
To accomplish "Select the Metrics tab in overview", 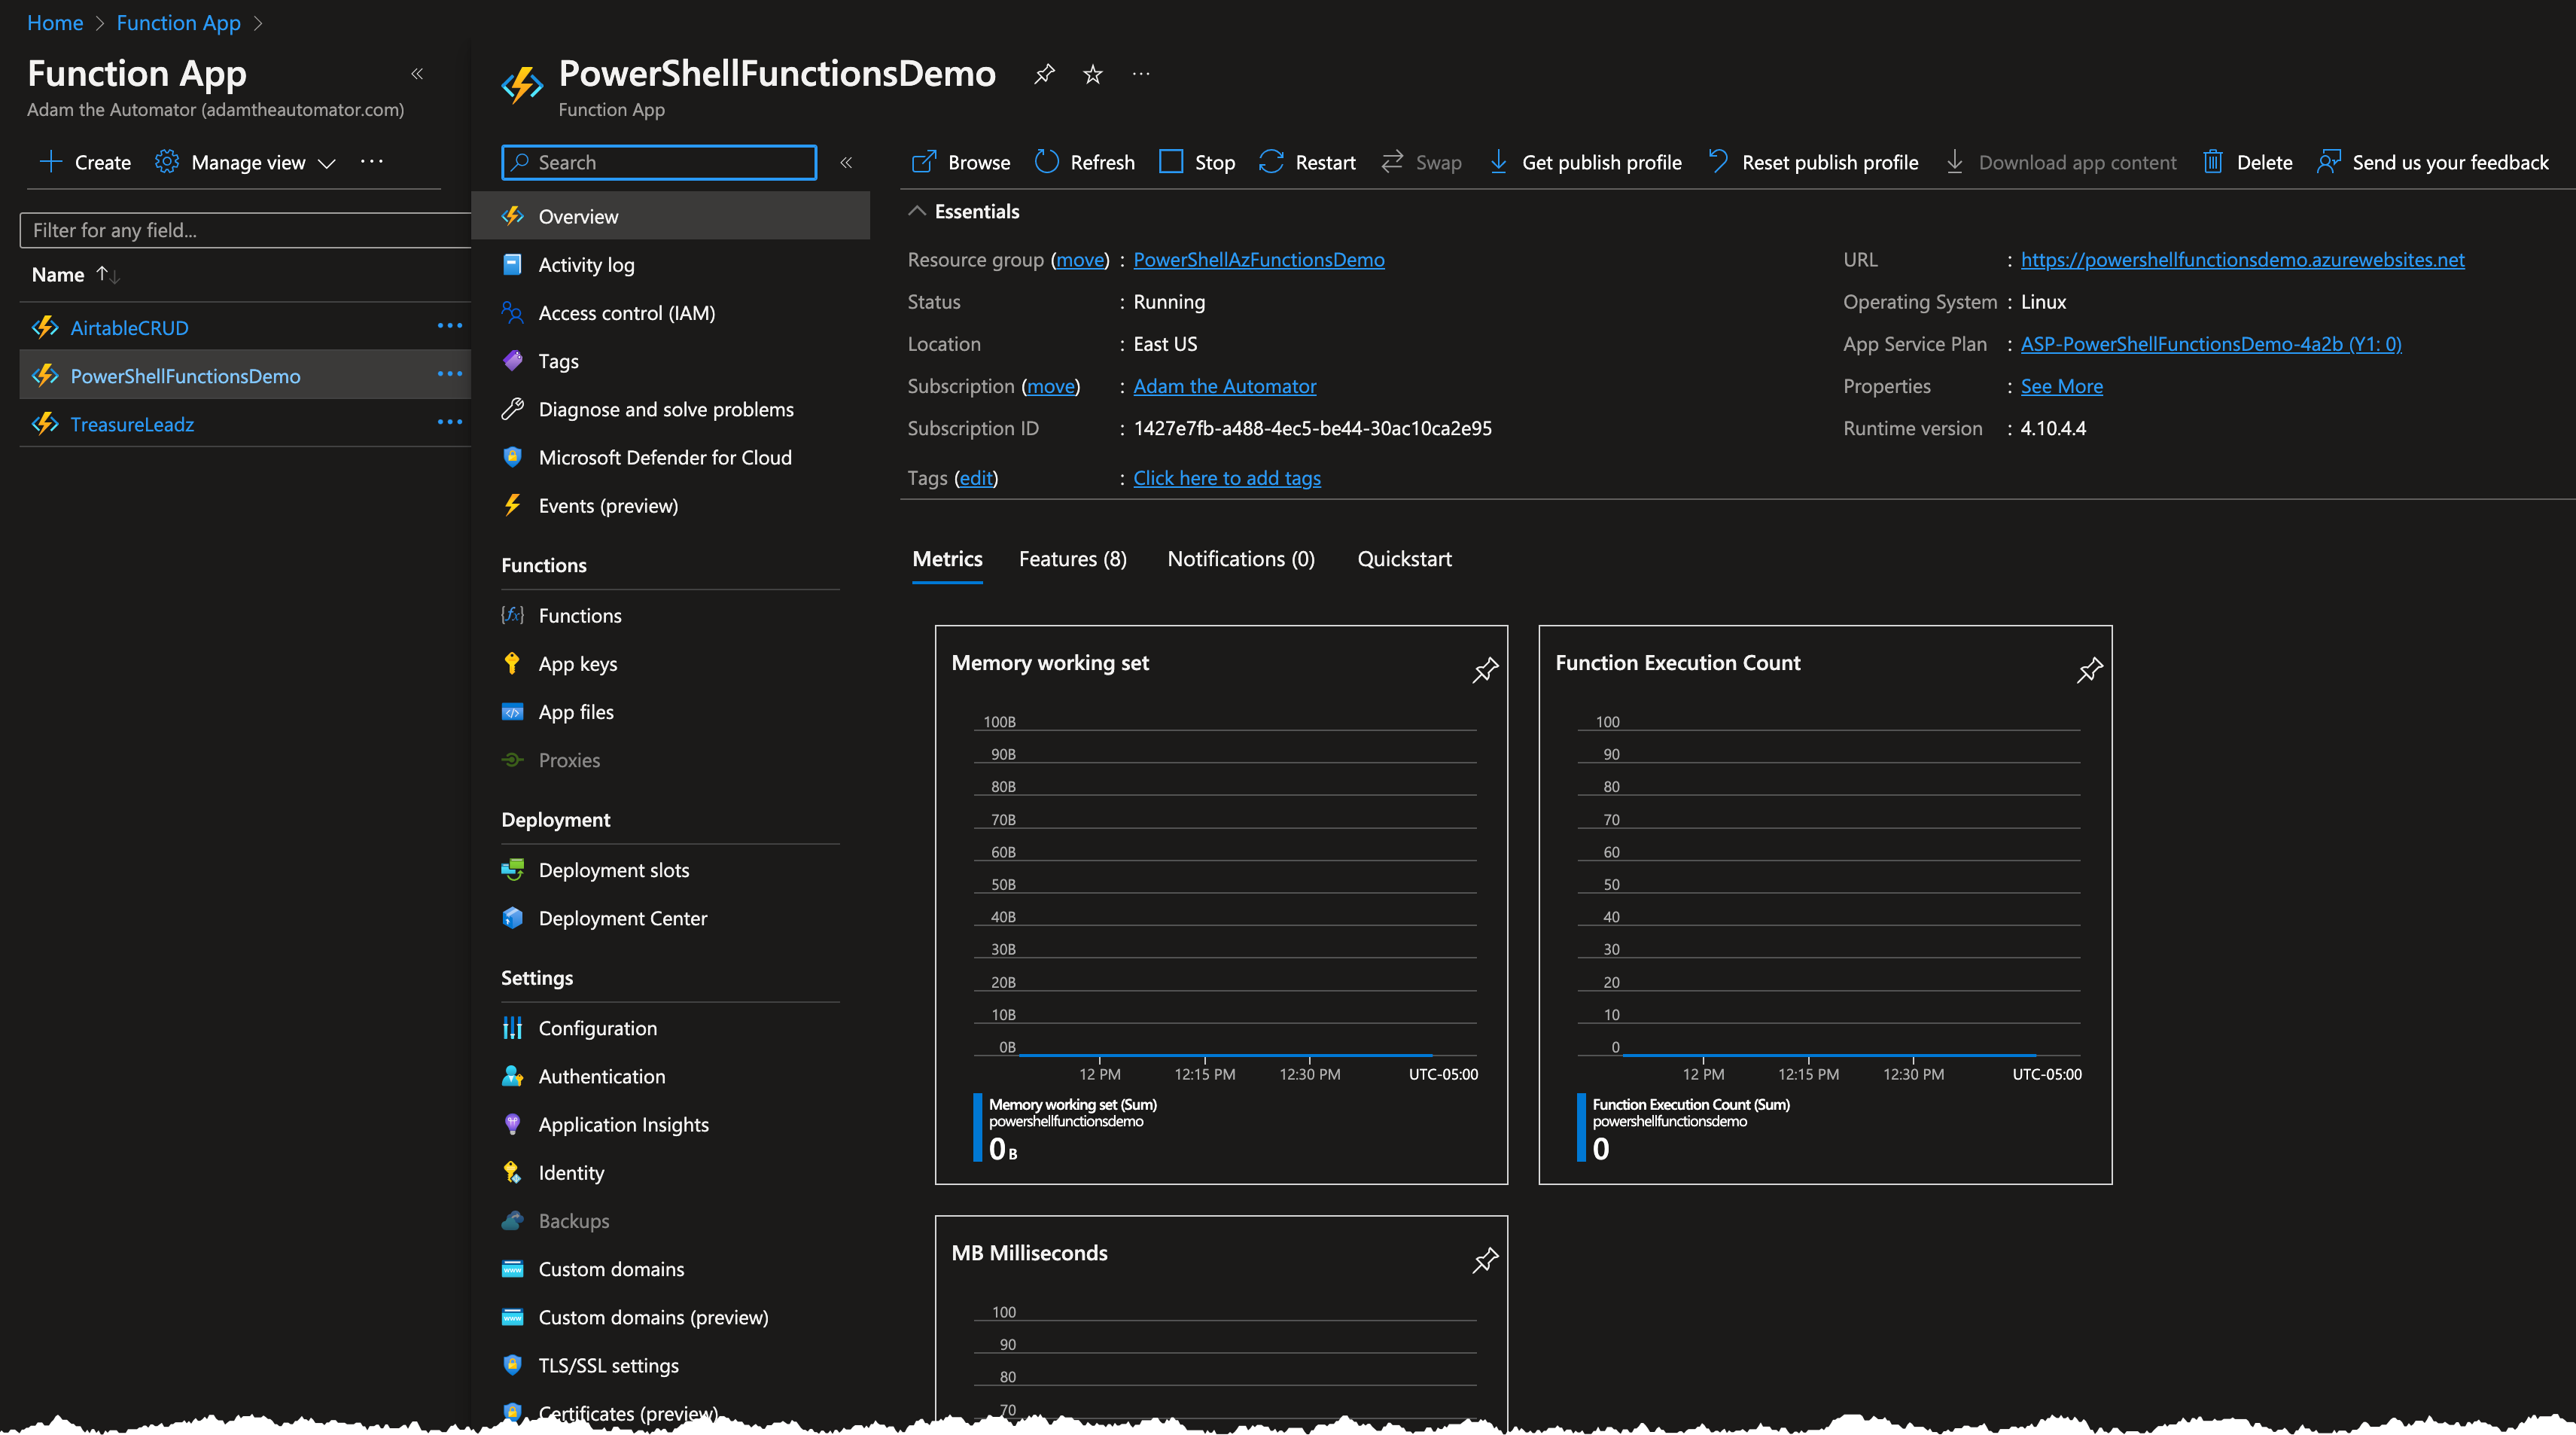I will [947, 556].
